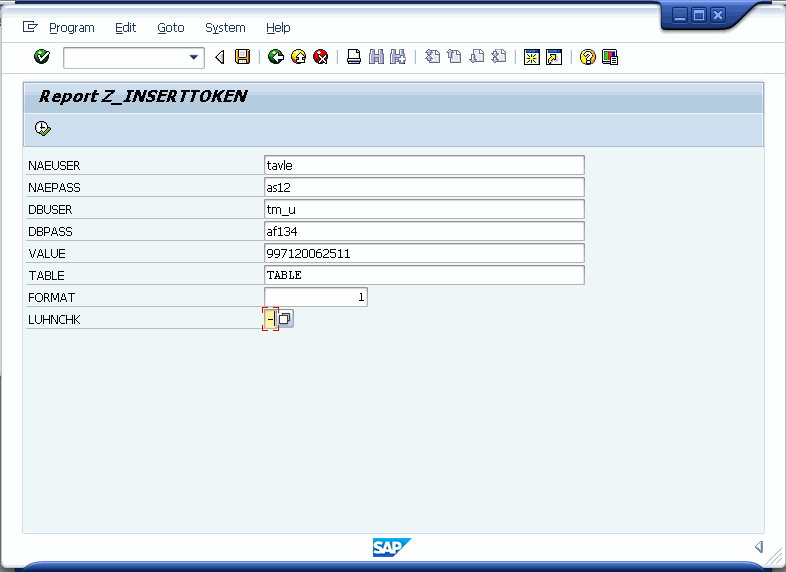Go to First Page icon

click(x=432, y=57)
